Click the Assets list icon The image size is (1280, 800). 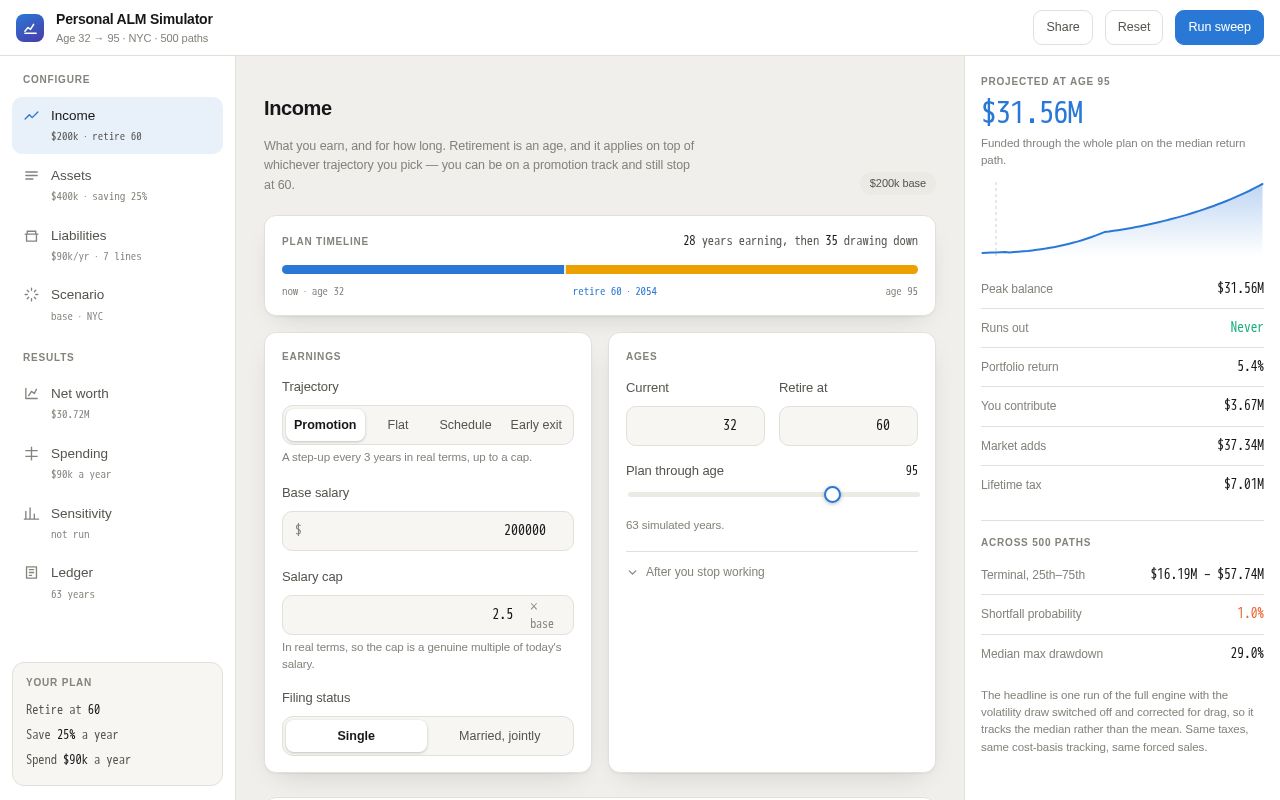31,175
